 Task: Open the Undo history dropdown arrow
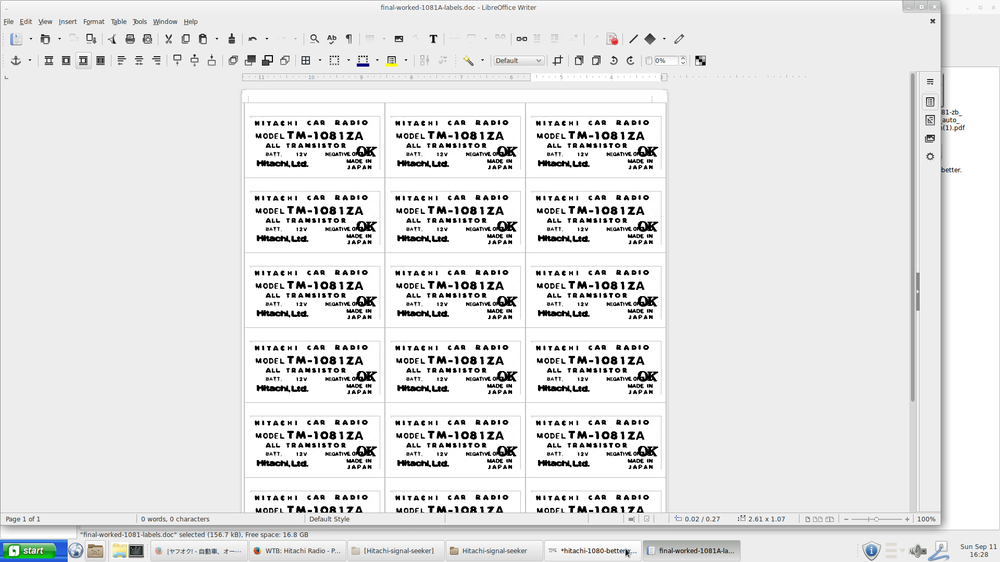tap(267, 39)
